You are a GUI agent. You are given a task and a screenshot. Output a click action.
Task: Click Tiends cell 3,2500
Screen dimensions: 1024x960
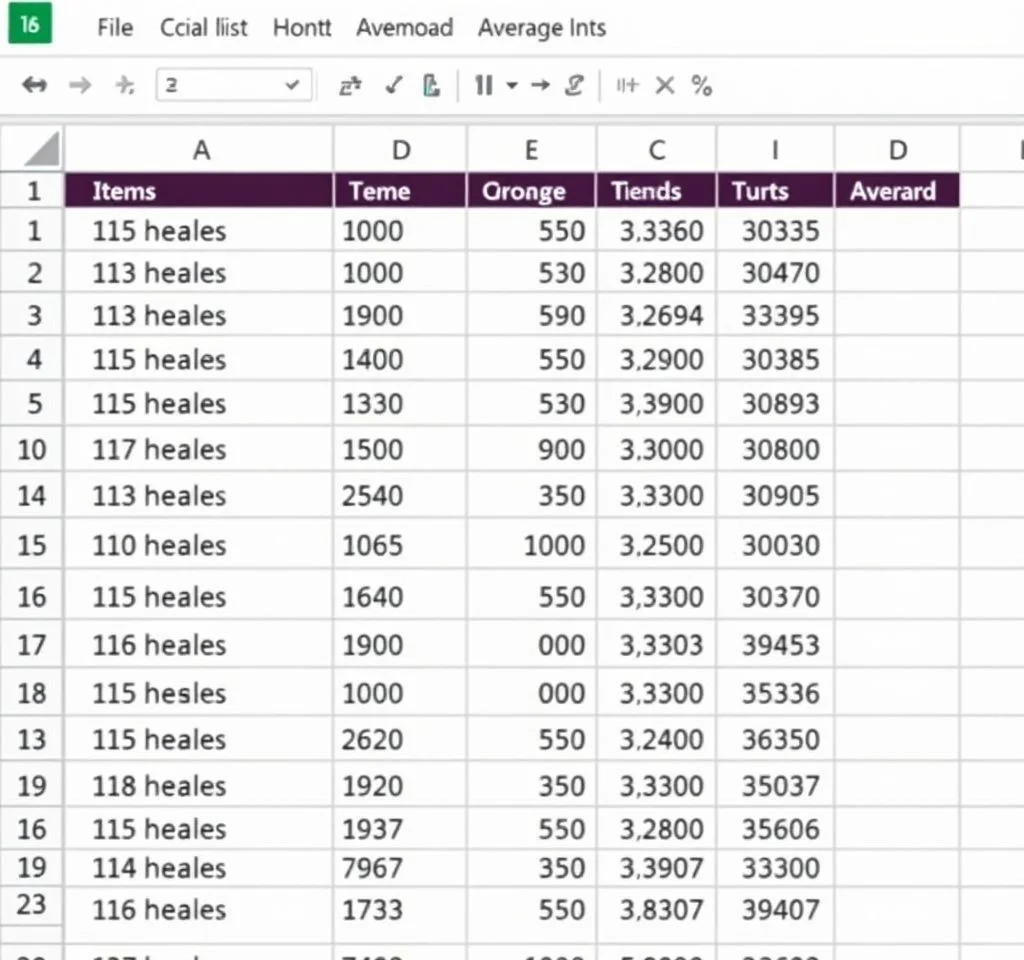pyautogui.click(x=656, y=545)
